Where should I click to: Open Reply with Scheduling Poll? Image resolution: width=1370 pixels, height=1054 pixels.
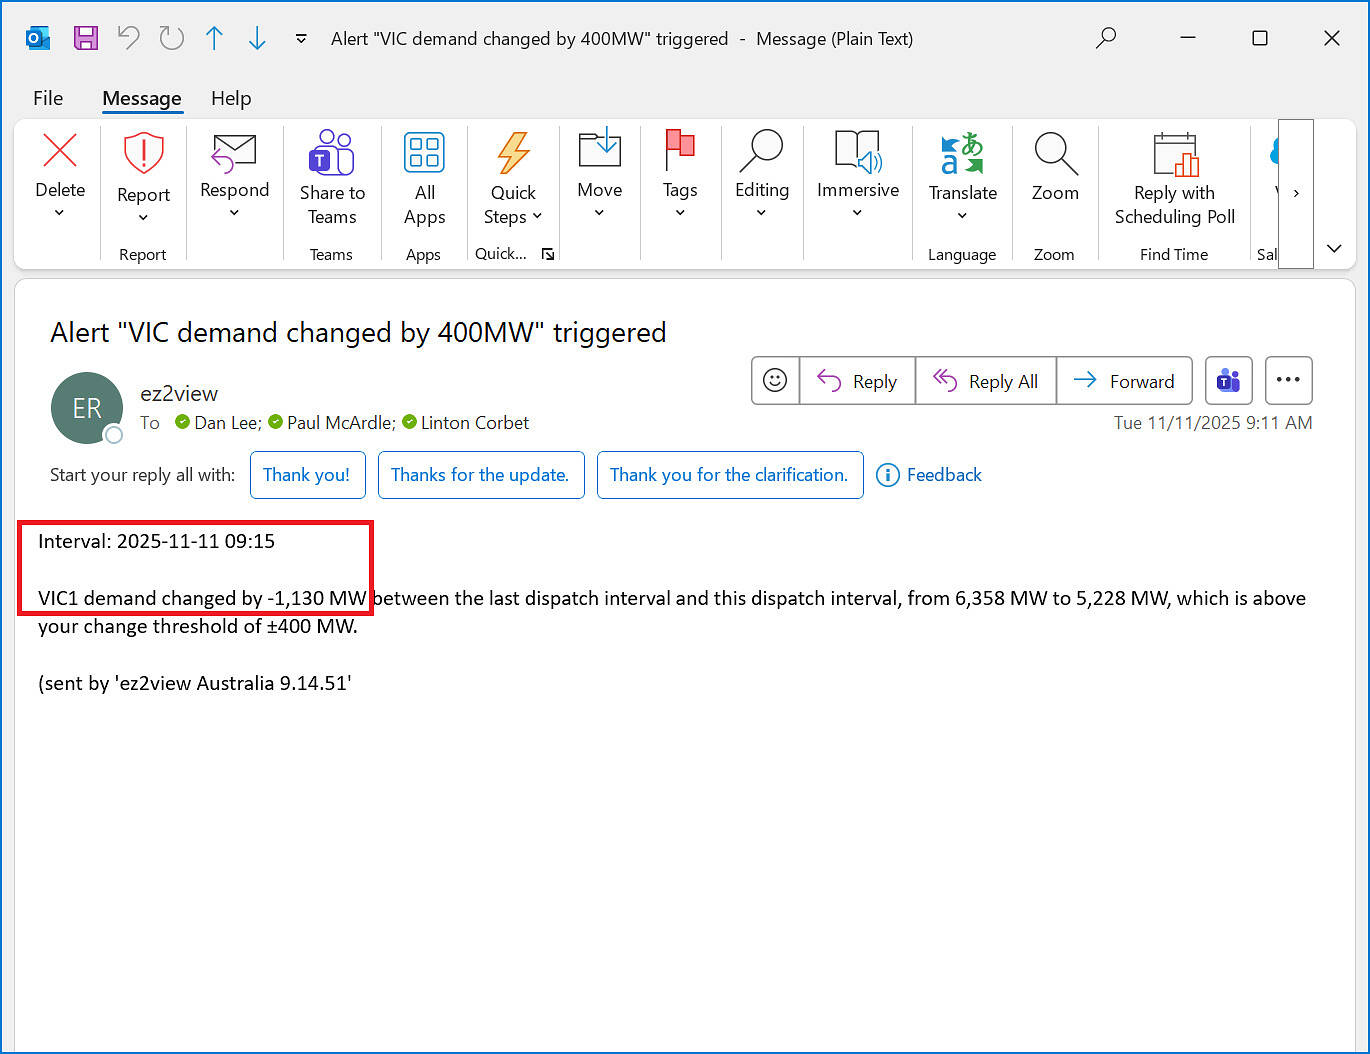coord(1174,180)
